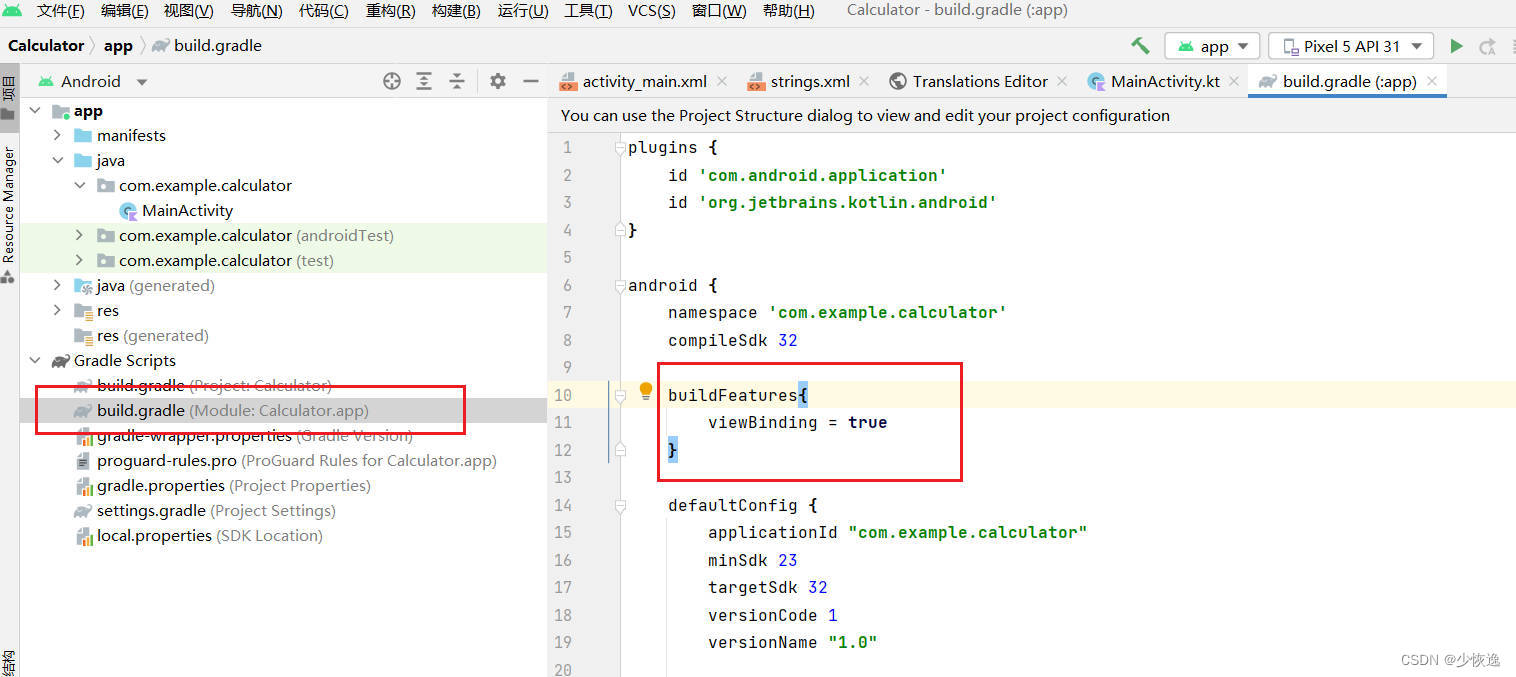
Task: Hide the project panel with minus icon
Action: click(x=531, y=81)
